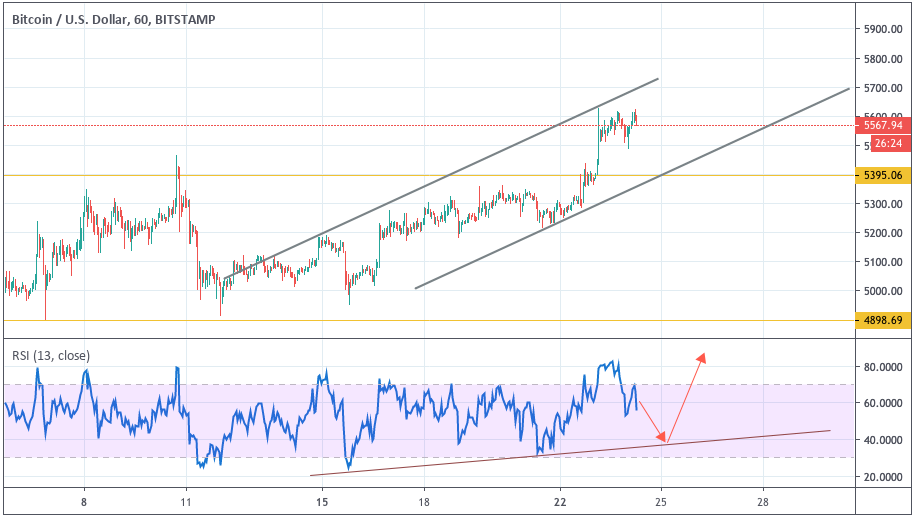Click the 5900.00 price axis label

883,29
